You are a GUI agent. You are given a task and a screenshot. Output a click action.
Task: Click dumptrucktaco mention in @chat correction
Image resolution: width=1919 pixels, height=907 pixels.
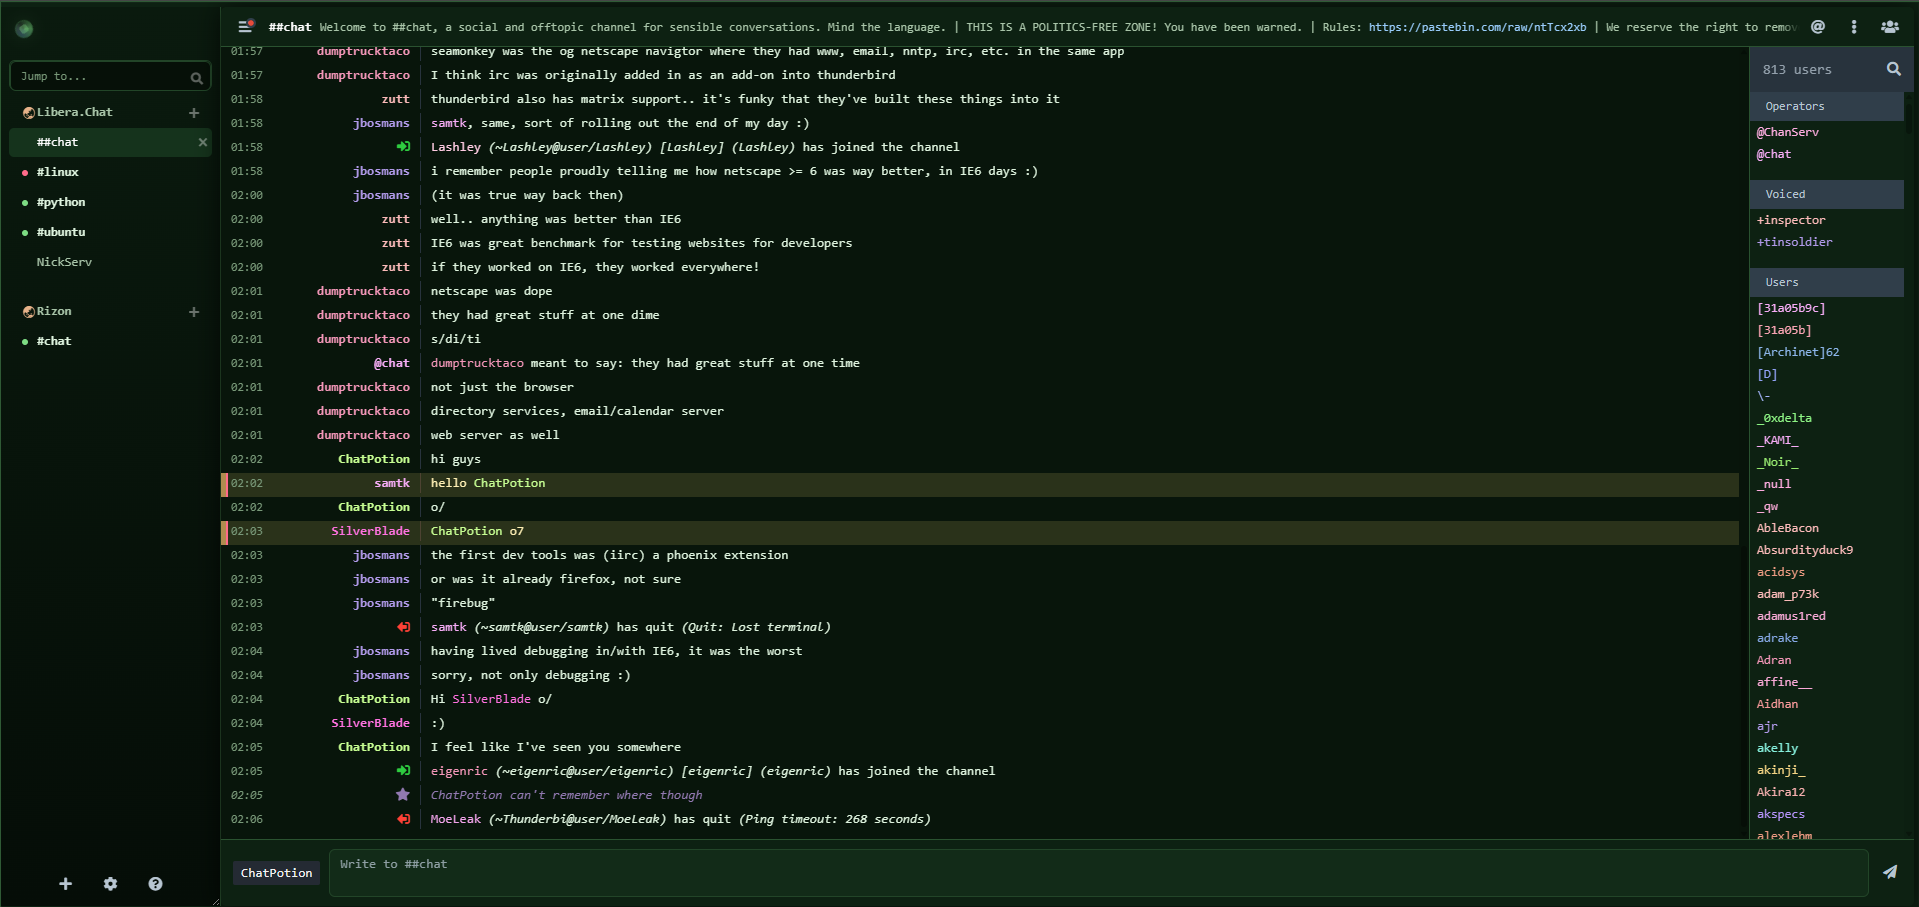pyautogui.click(x=477, y=363)
